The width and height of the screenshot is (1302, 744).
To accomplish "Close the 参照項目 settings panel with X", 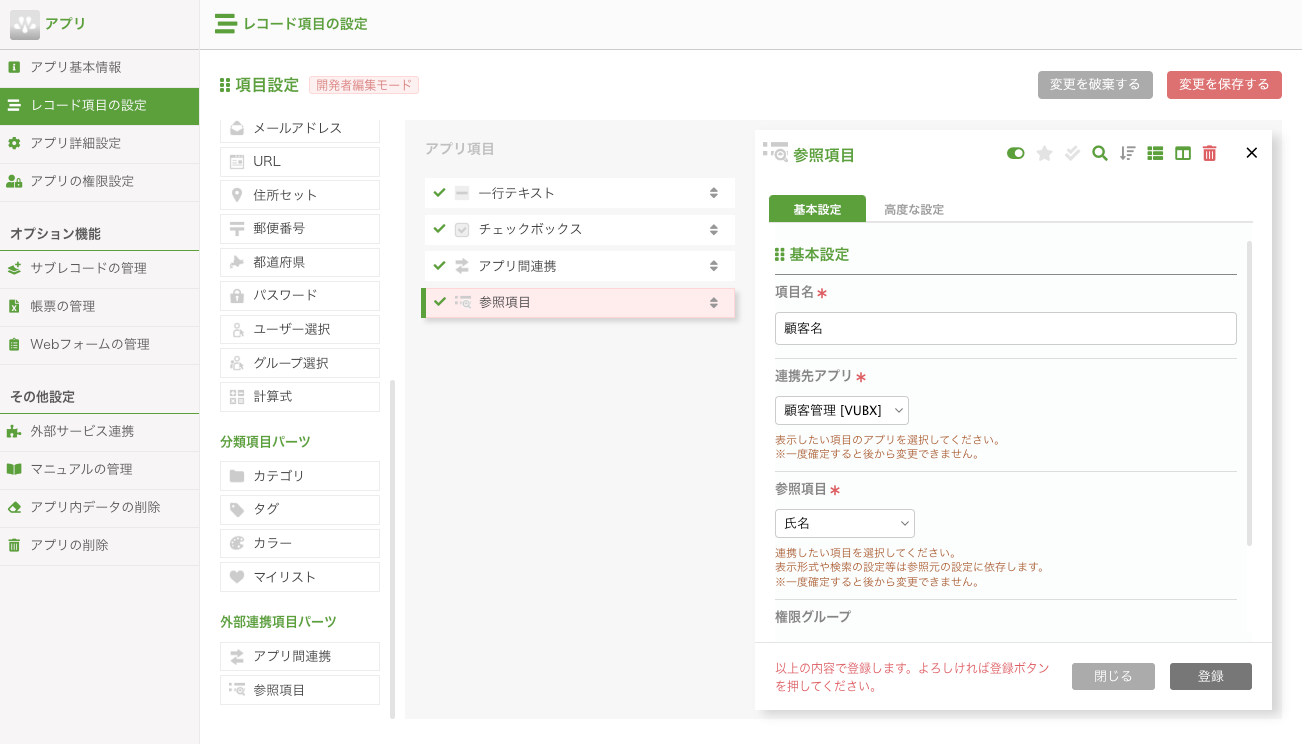I will coord(1251,153).
